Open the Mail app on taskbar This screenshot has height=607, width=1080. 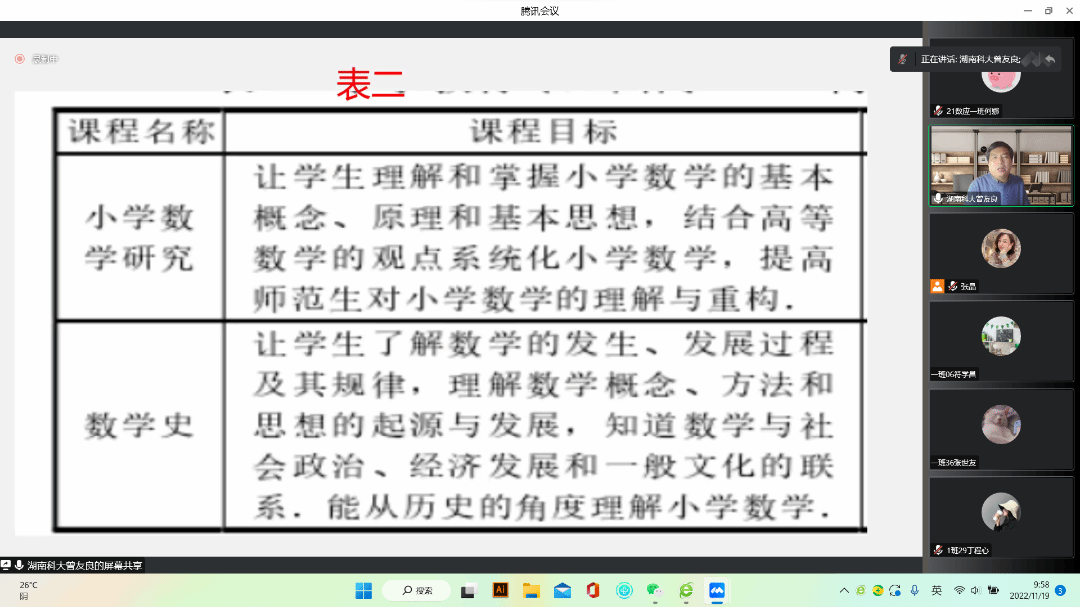pyautogui.click(x=562, y=590)
